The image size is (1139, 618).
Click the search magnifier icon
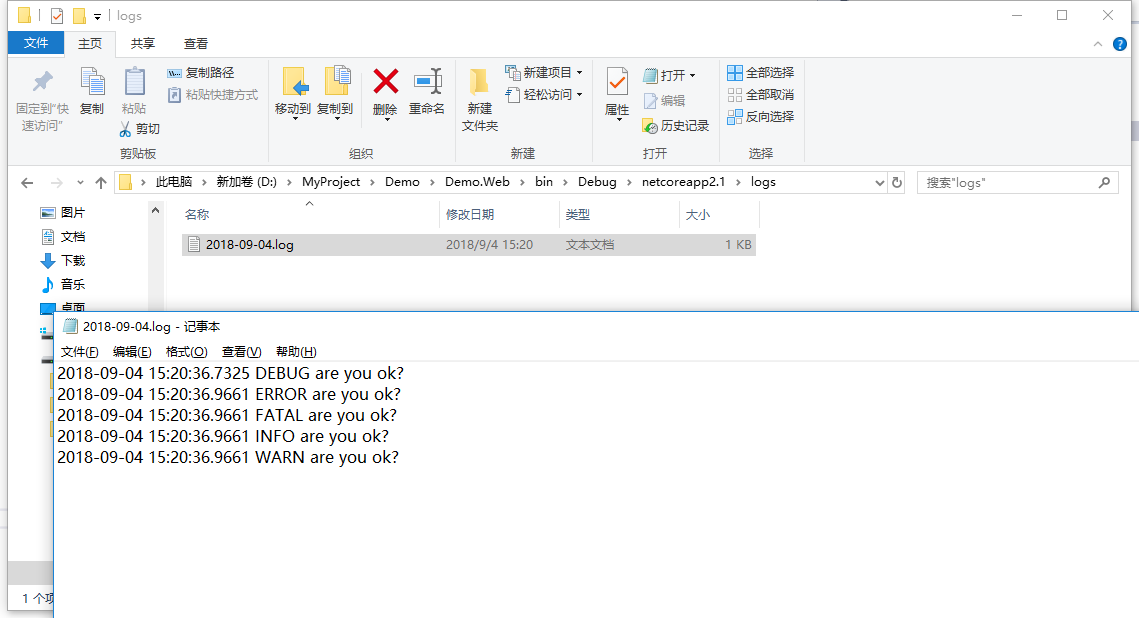(1104, 182)
